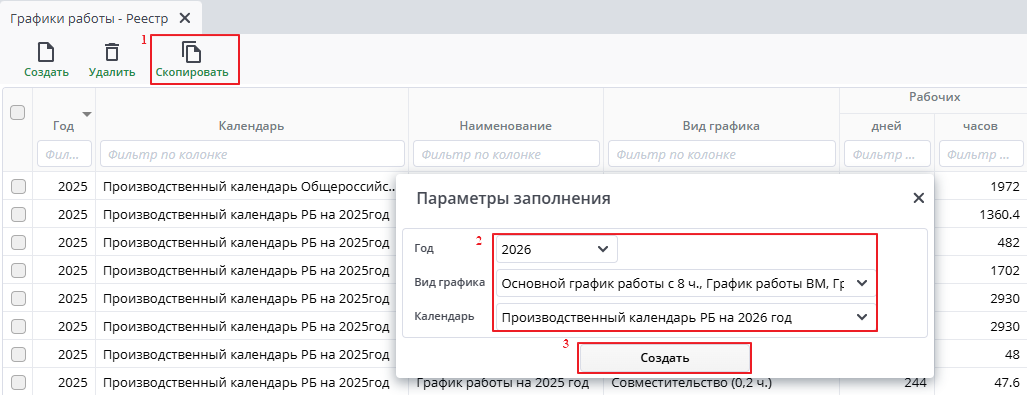The height and width of the screenshot is (395, 1027).
Task: Click the sort arrow on Год column
Action: pos(86,115)
